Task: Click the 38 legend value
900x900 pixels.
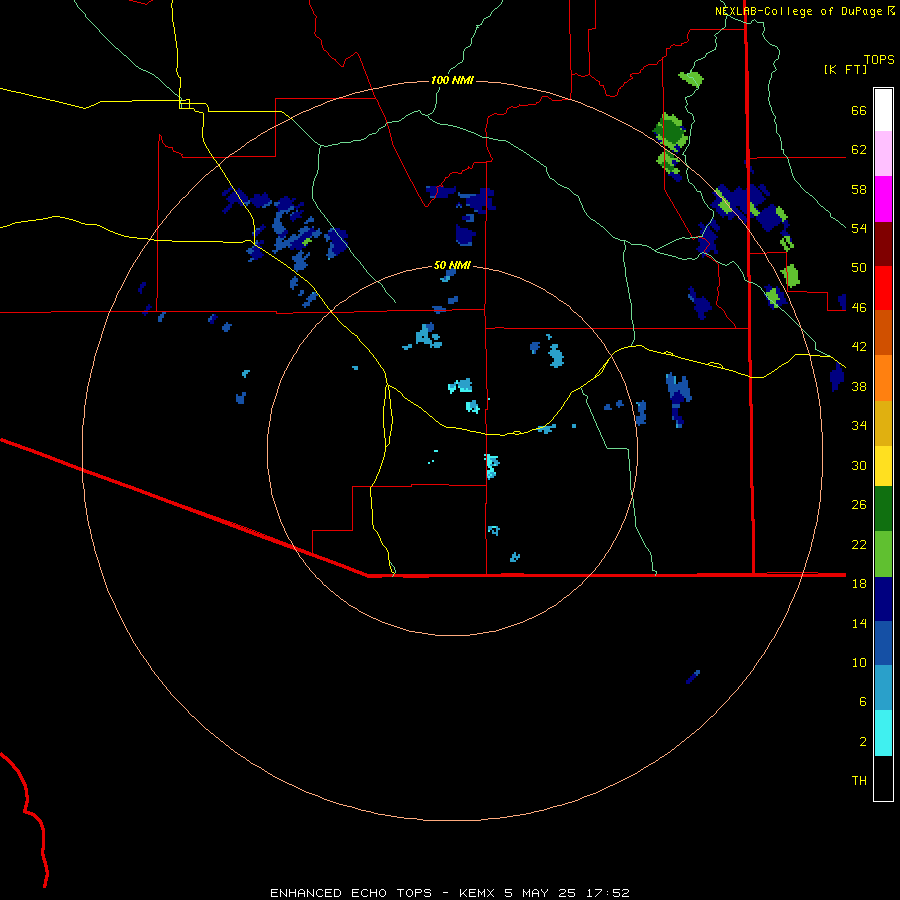Action: tap(859, 386)
